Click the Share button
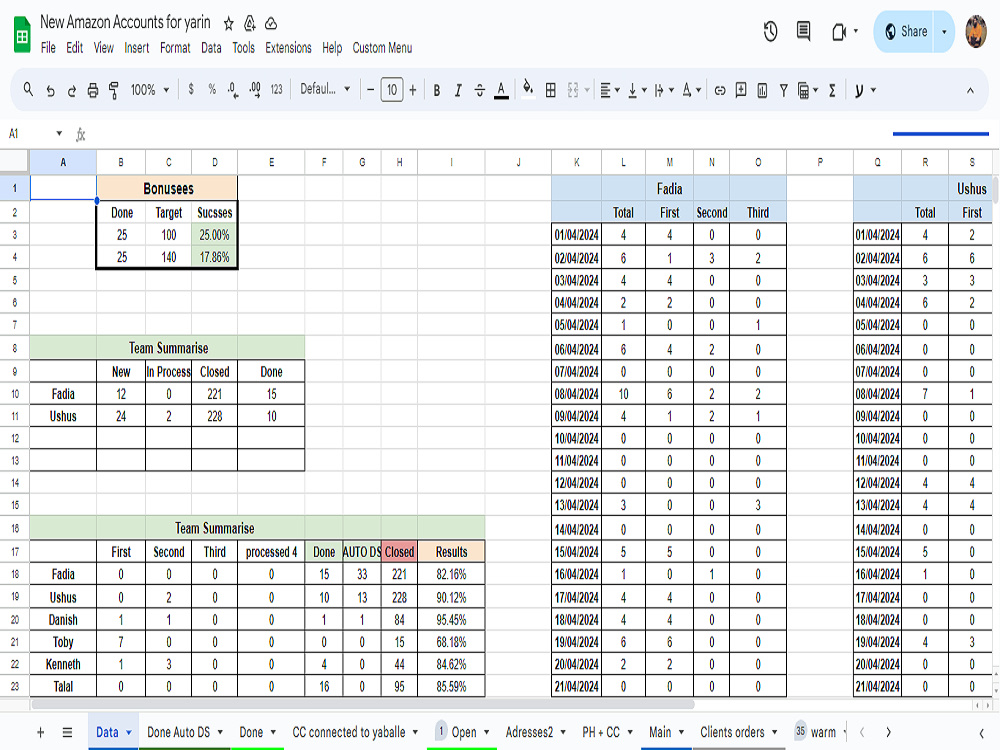 (906, 31)
